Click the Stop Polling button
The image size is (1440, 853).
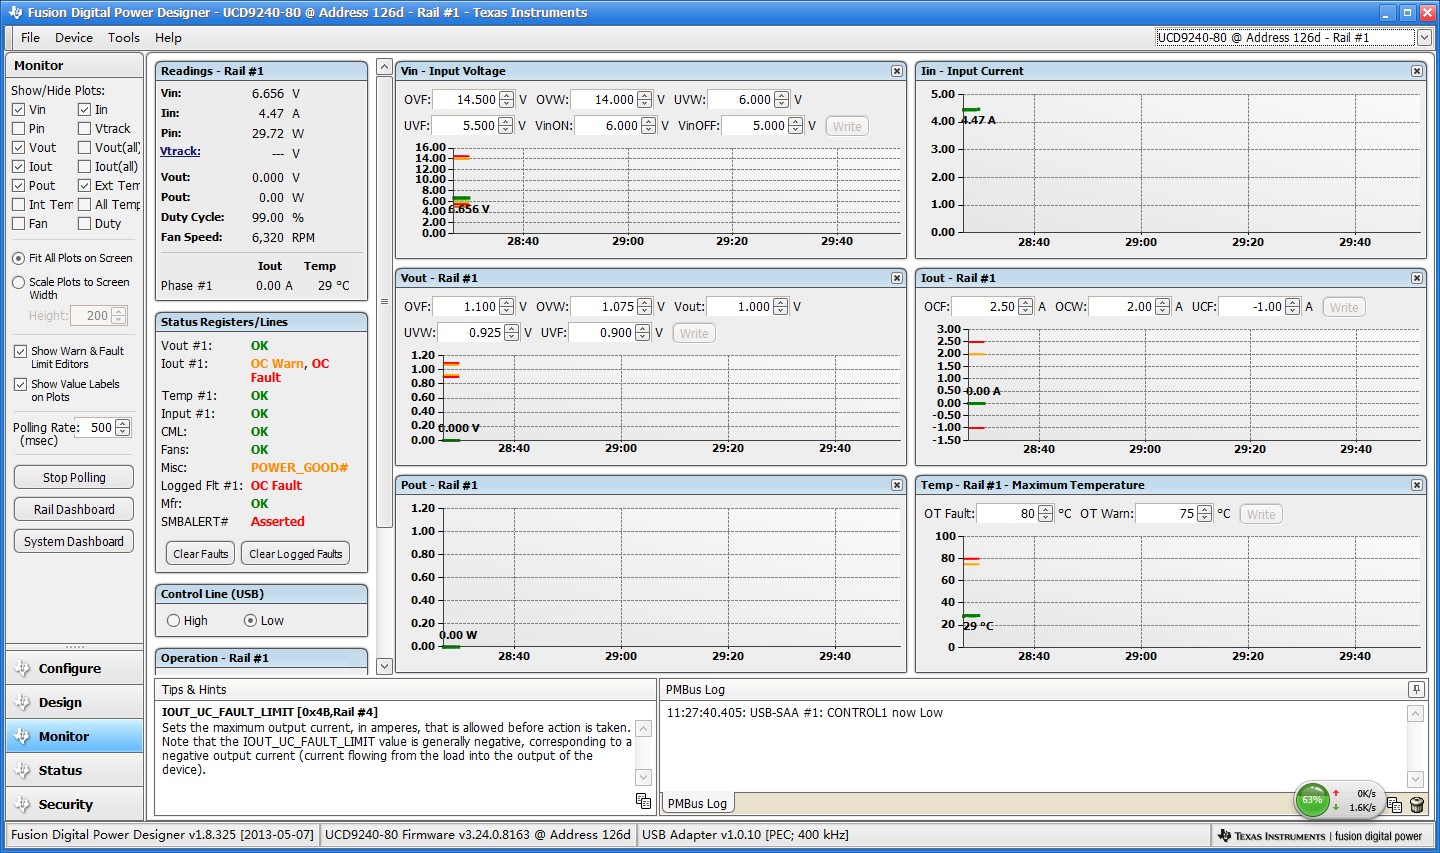click(x=74, y=478)
